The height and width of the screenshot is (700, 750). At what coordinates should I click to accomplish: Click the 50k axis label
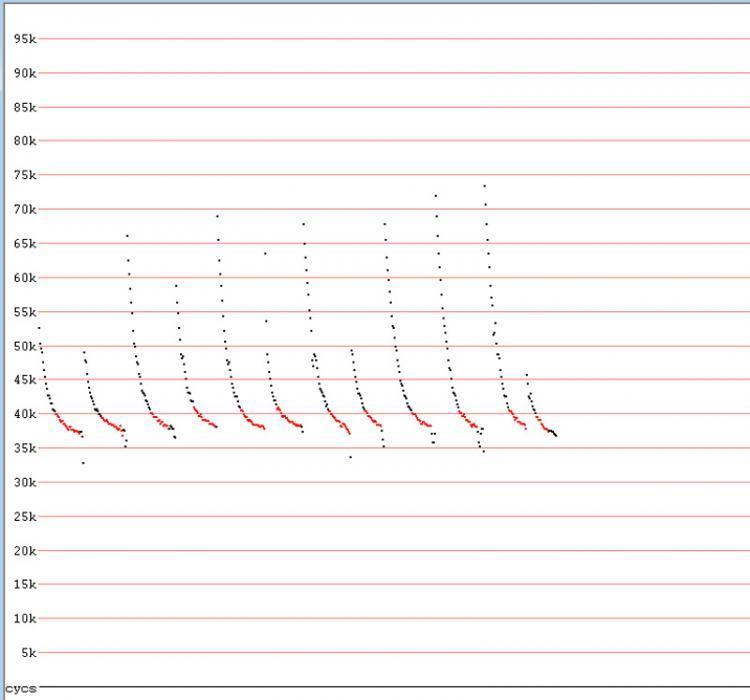25,346
